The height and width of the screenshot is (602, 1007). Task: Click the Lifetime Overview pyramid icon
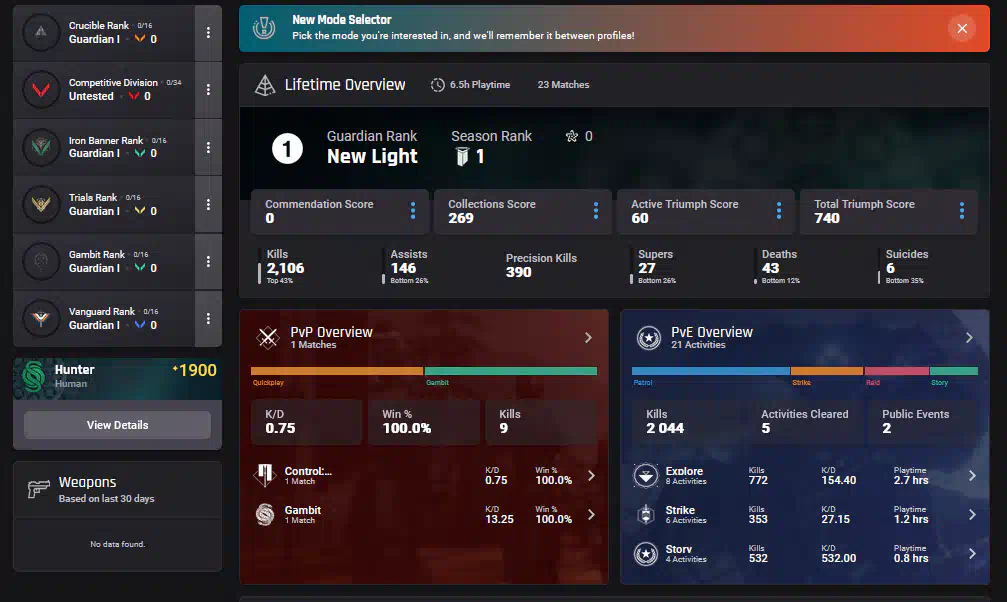[x=265, y=85]
